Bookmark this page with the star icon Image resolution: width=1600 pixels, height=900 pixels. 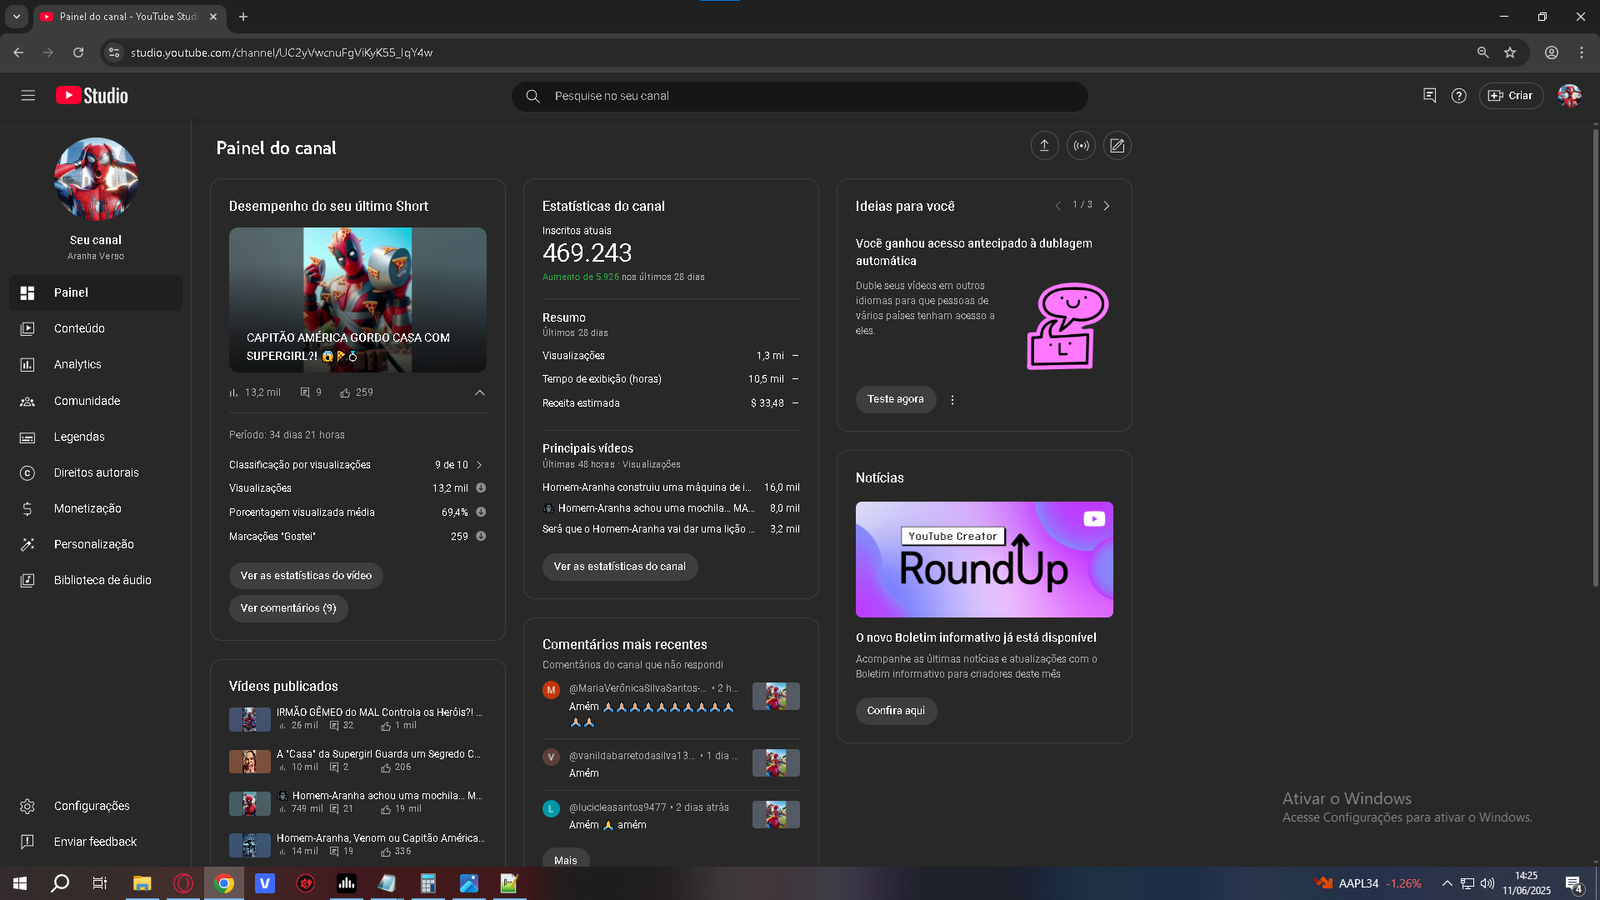coord(1510,52)
